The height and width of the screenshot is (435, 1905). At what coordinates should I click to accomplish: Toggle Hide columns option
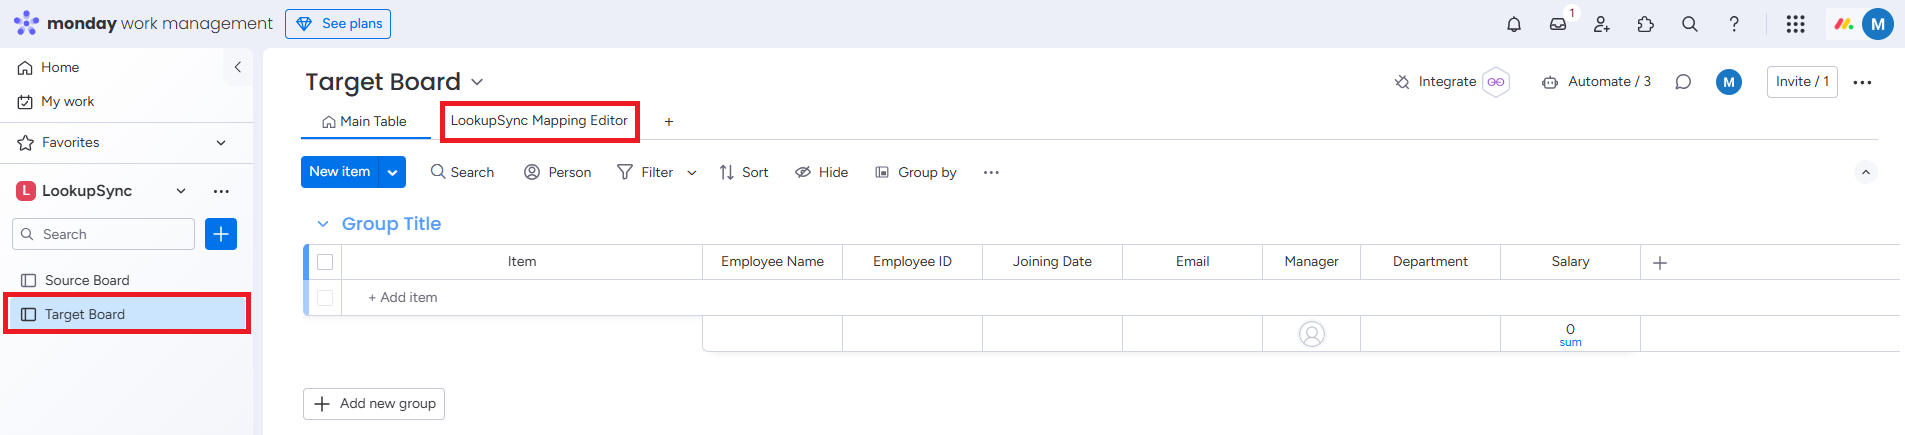click(x=822, y=172)
